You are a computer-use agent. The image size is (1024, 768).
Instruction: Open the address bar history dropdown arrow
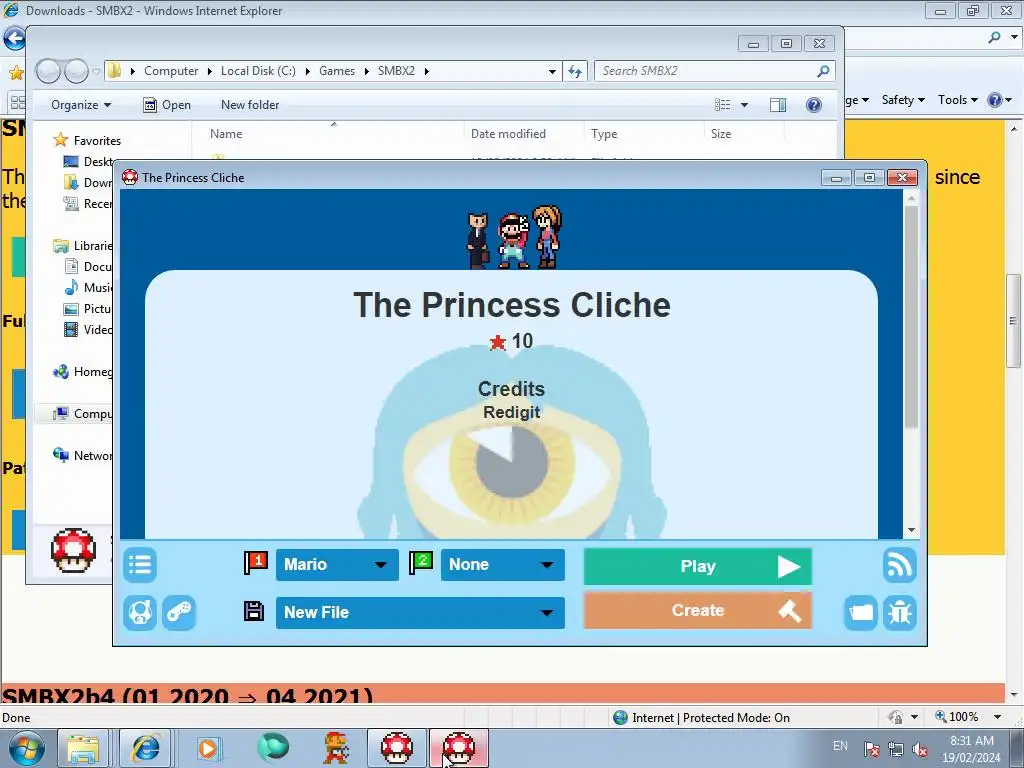click(552, 71)
